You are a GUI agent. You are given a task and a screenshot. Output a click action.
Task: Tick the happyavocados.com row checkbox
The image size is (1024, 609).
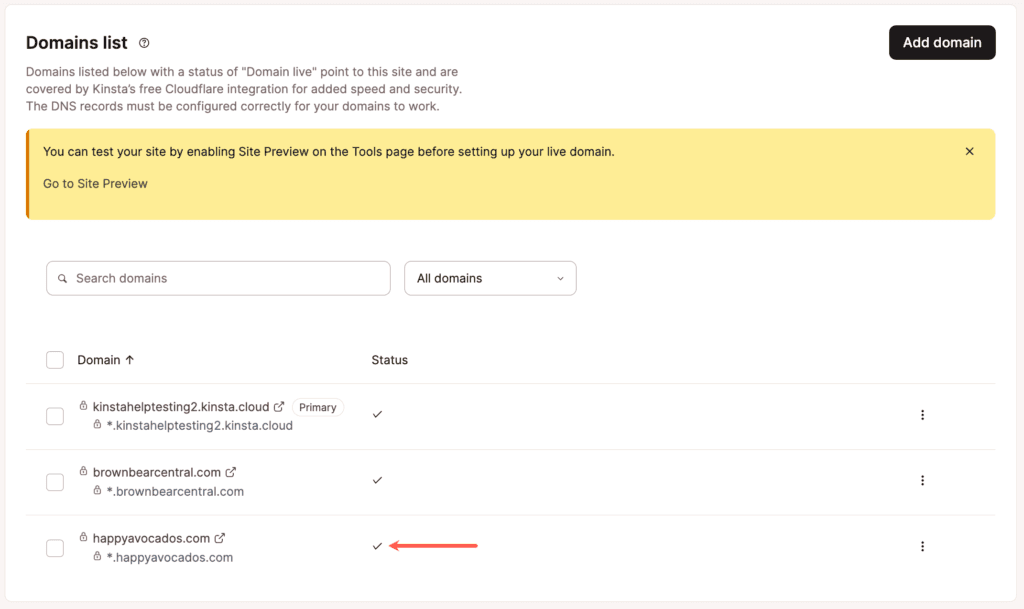coord(55,548)
